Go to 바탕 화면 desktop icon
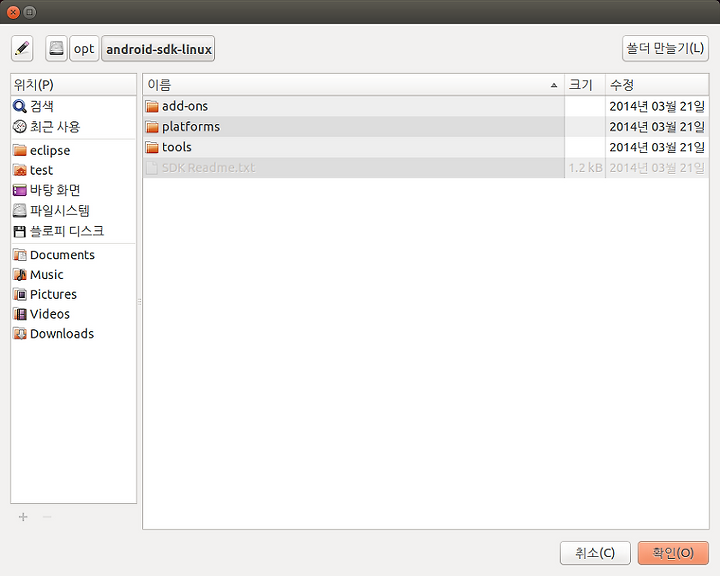Viewport: 720px width, 576px height. [19, 190]
